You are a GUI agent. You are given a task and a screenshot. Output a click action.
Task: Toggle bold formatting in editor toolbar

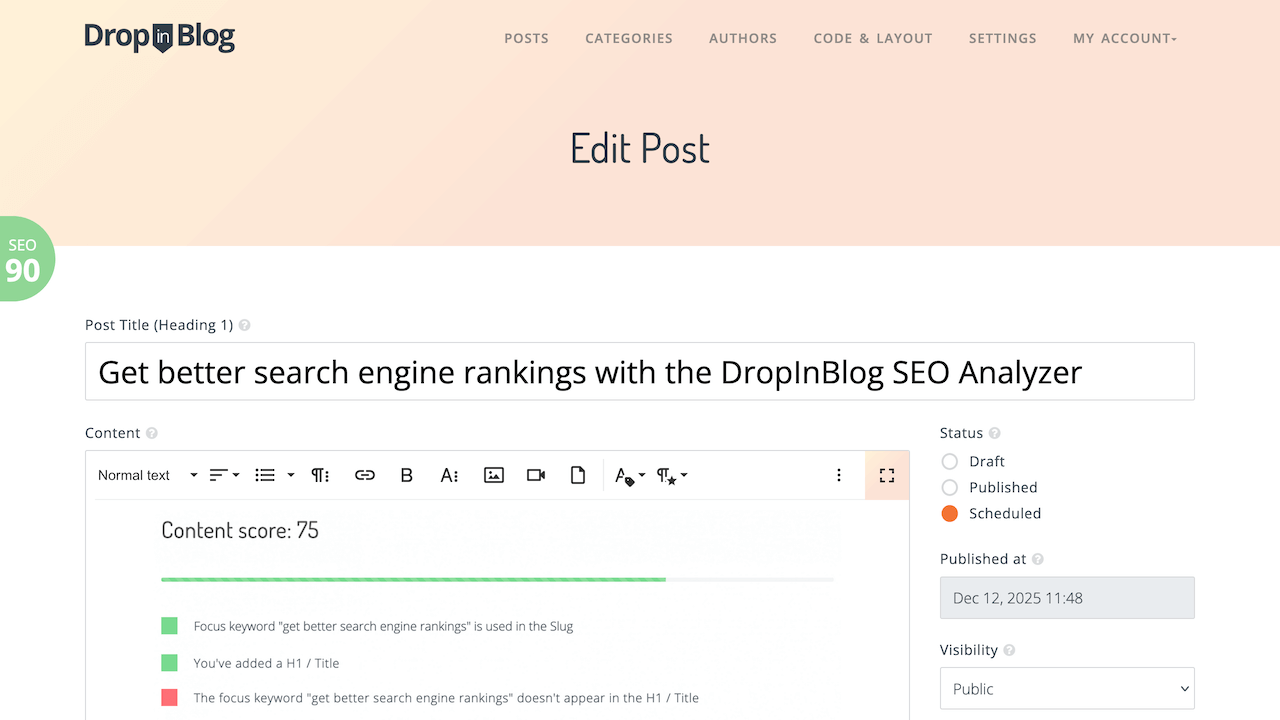(x=407, y=475)
